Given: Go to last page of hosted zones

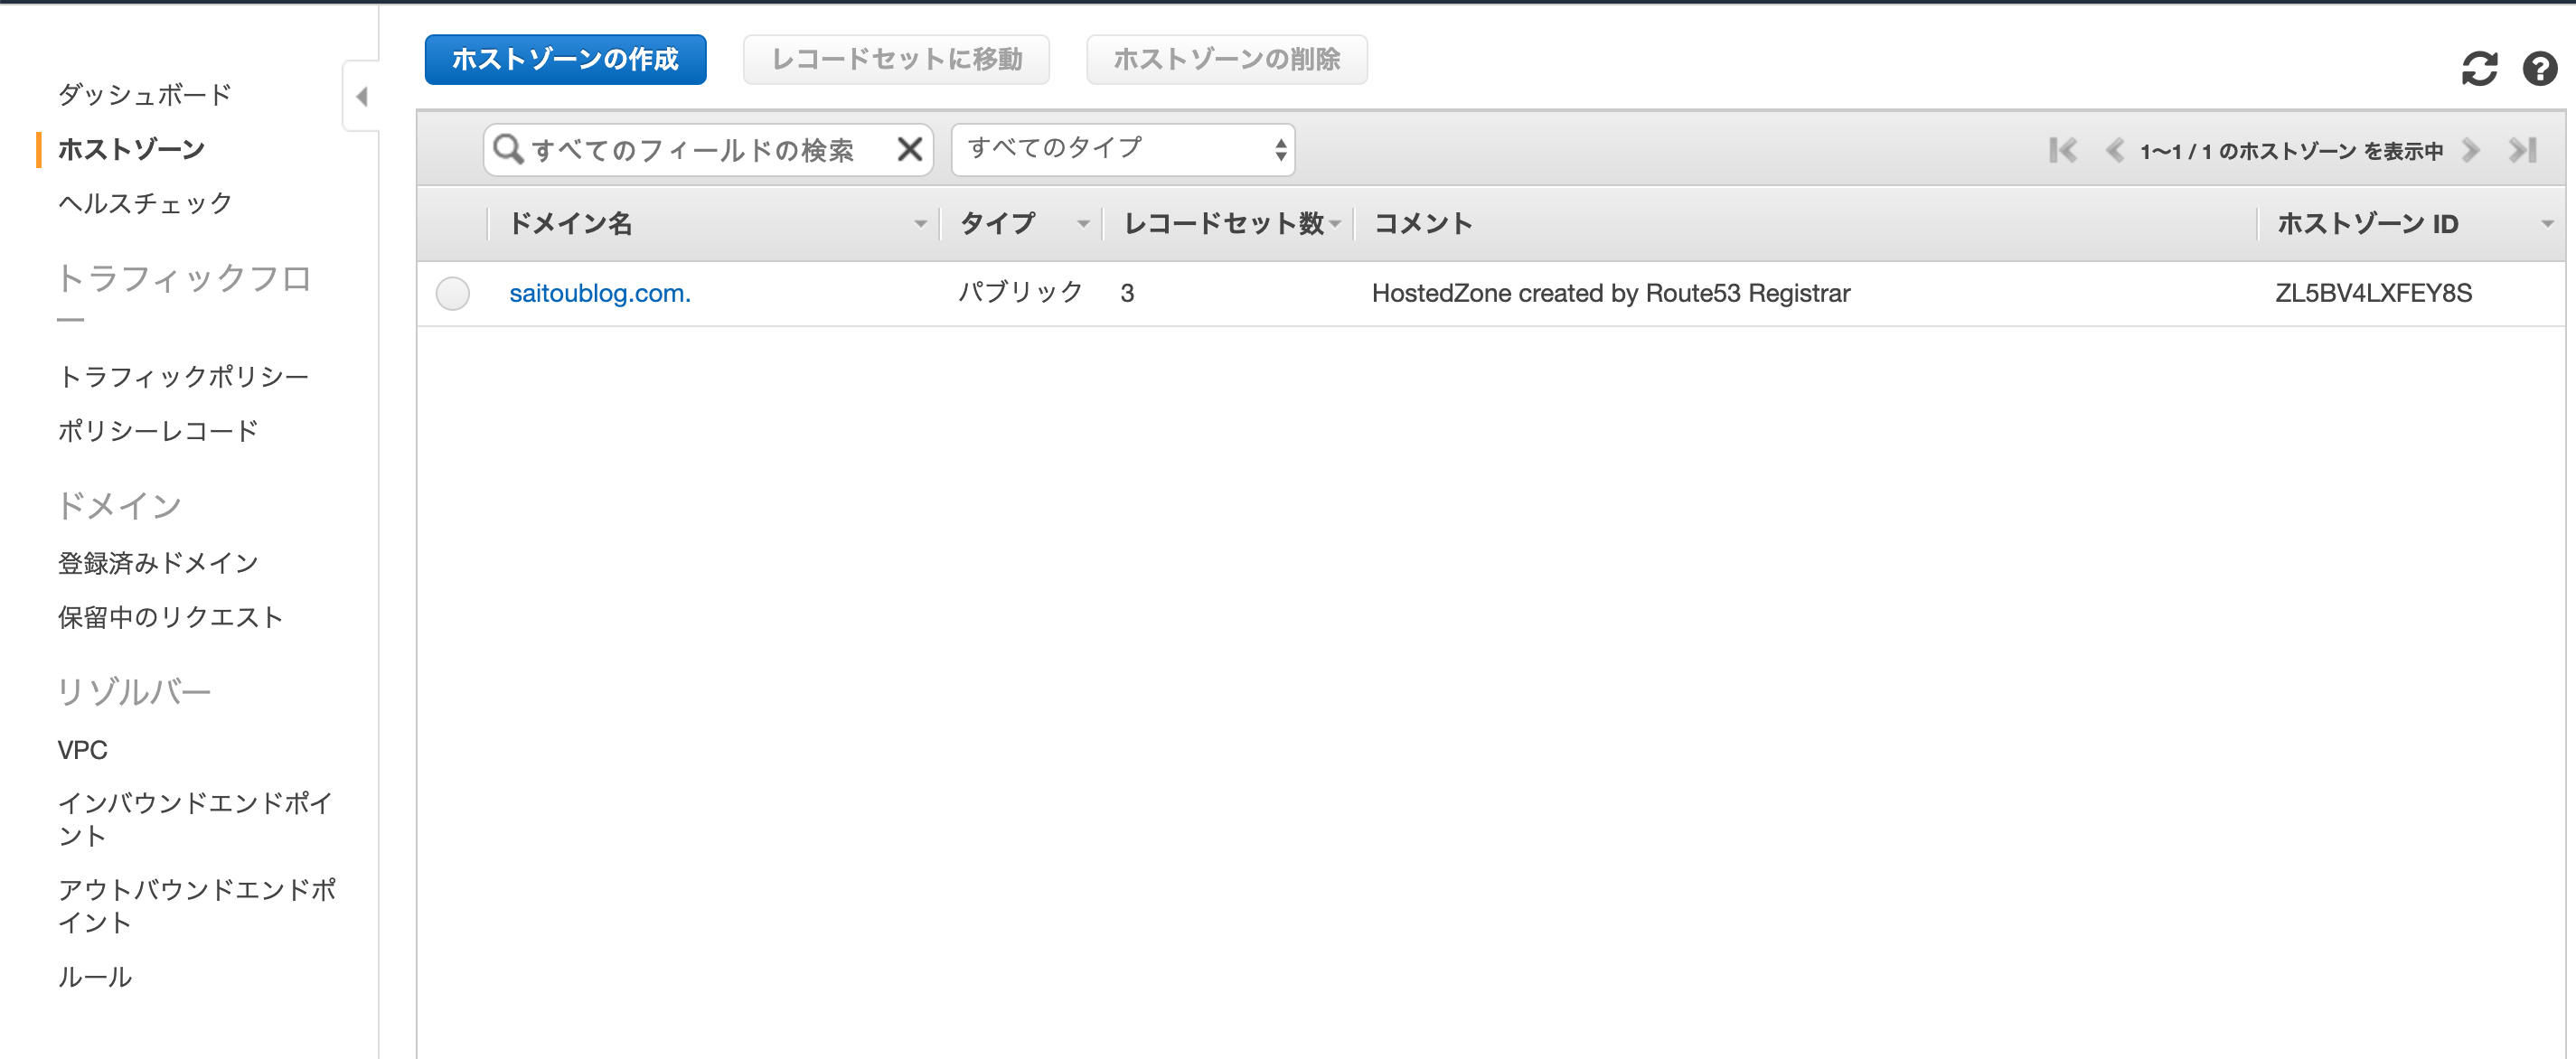Looking at the screenshot, I should coord(2523,150).
